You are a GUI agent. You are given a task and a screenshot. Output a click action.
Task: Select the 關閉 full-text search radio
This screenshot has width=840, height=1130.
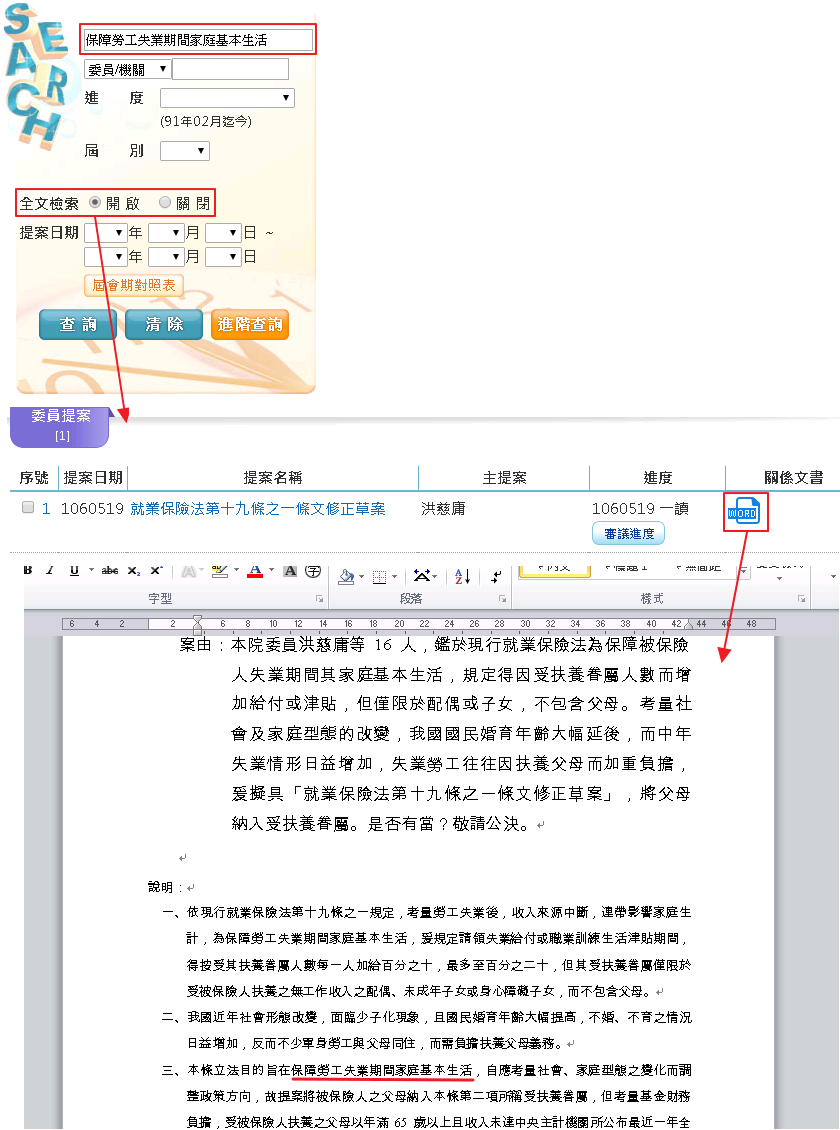coord(165,203)
